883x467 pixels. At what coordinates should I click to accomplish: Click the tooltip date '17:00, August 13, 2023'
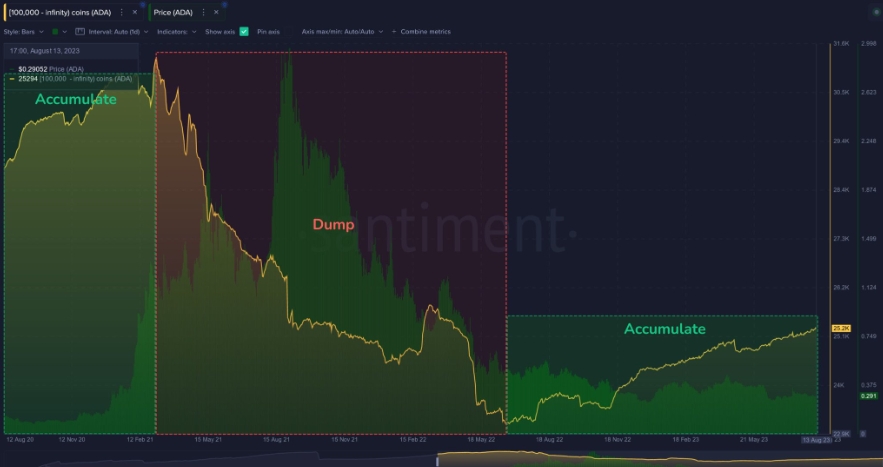coord(44,51)
